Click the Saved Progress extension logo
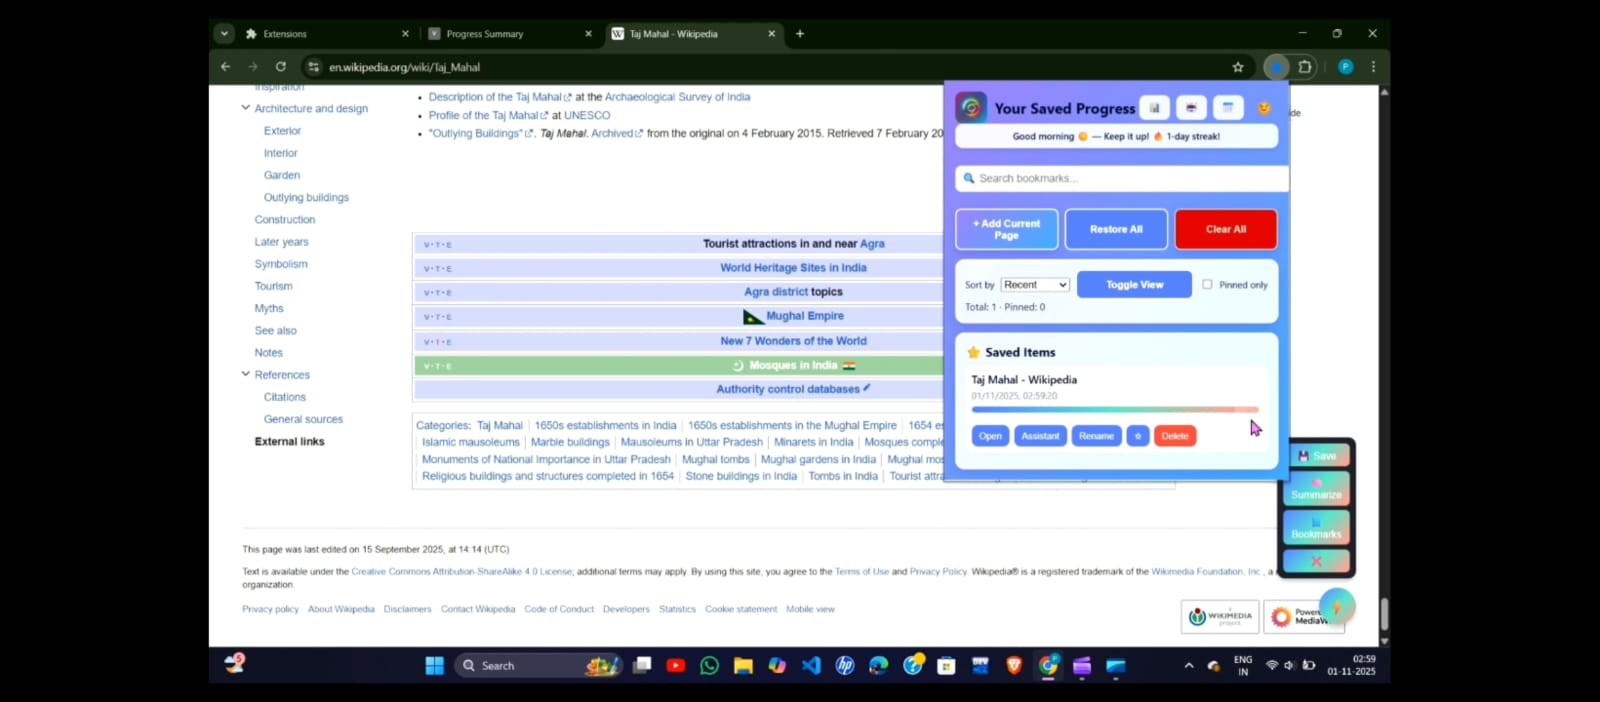Viewport: 1600px width, 702px height. point(970,107)
